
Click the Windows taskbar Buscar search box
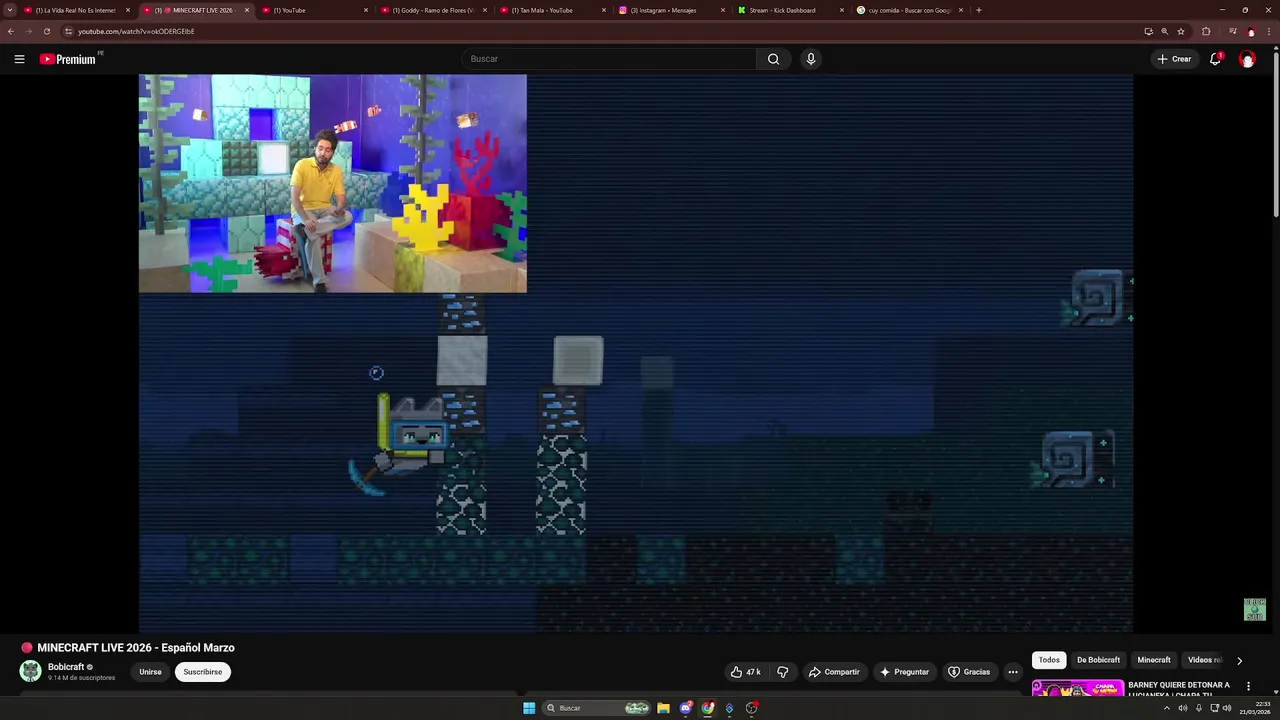pyautogui.click(x=596, y=708)
